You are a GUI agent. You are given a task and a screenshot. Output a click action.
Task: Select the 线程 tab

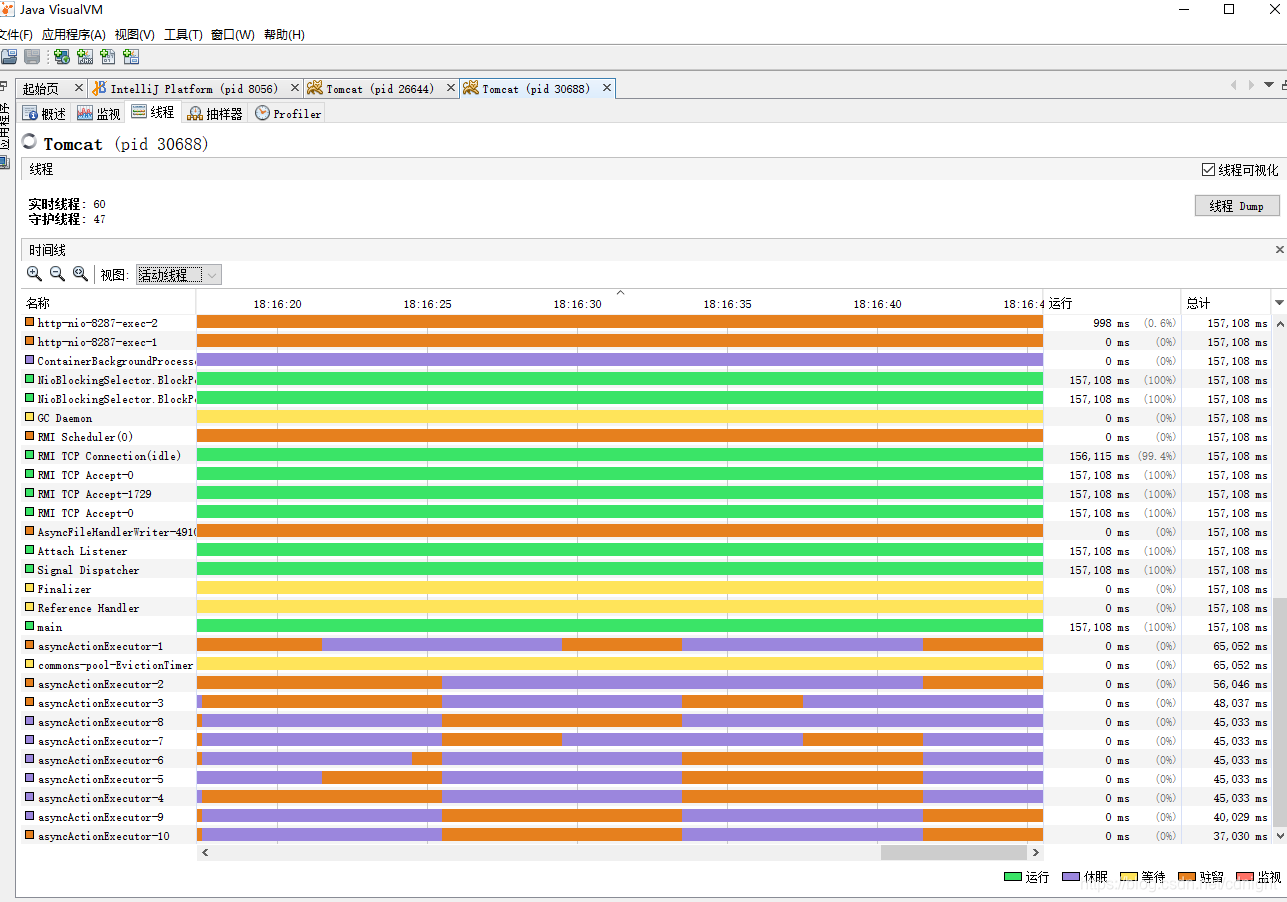pos(153,112)
